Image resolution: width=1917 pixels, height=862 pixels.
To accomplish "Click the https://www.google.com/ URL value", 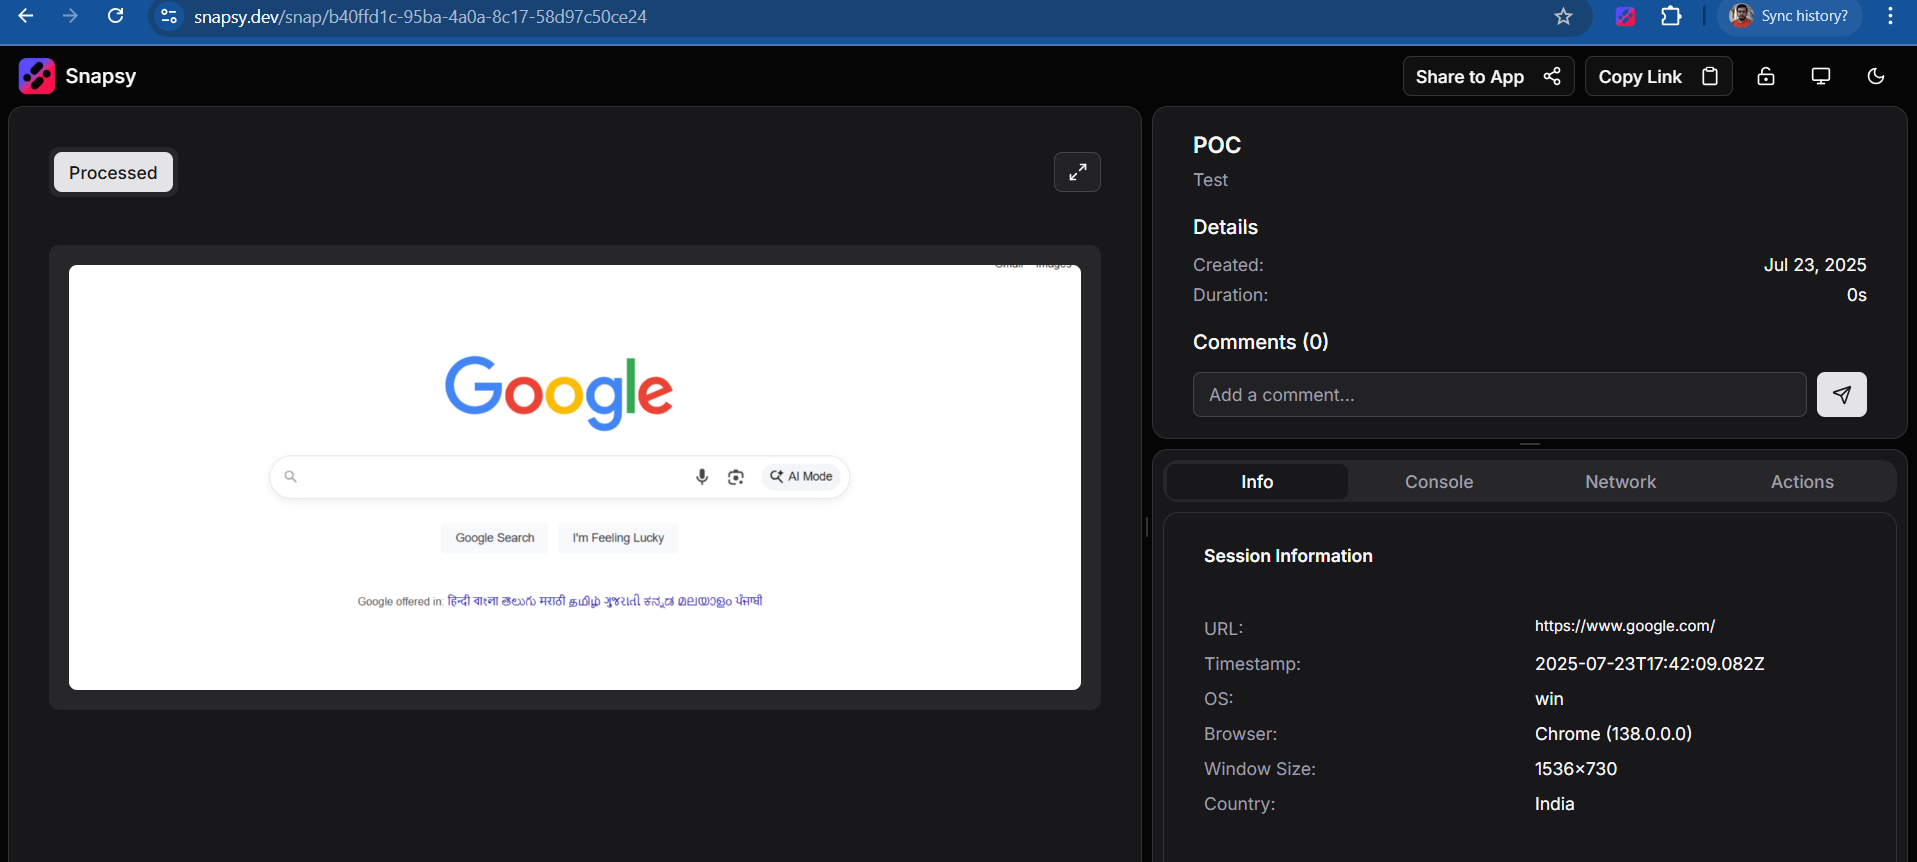I will [x=1625, y=626].
